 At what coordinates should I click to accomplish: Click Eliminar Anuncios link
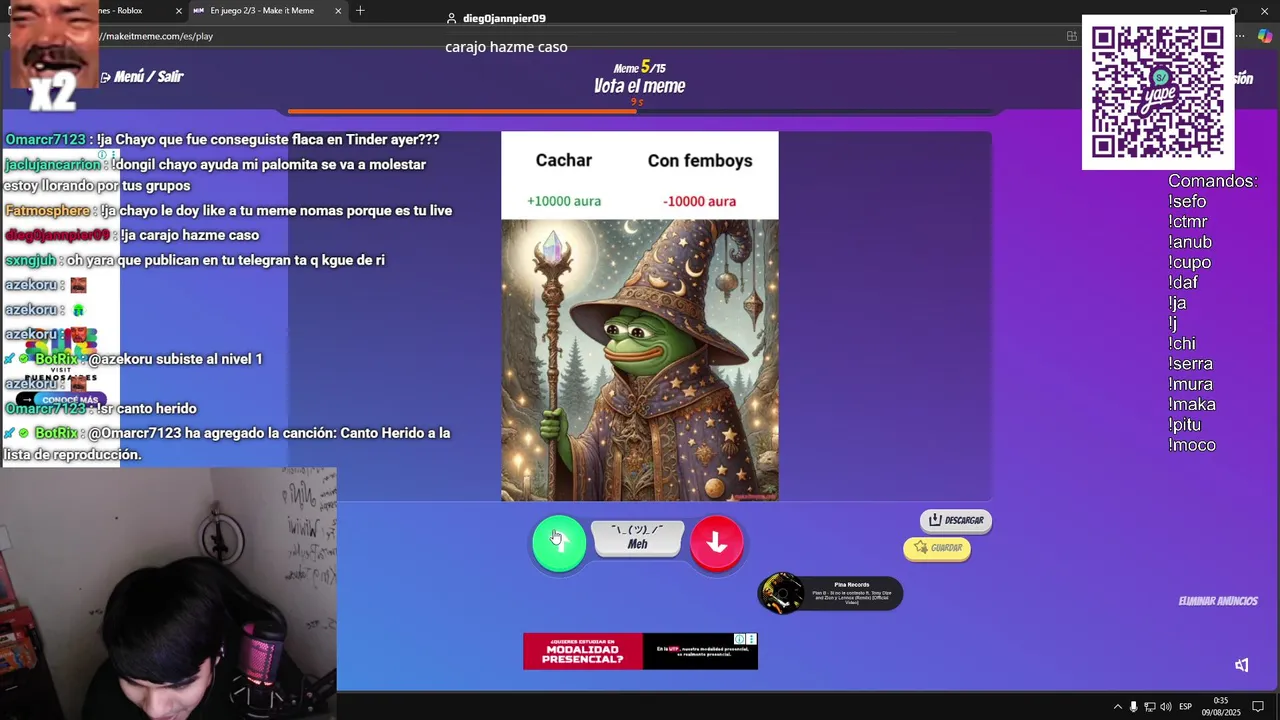click(1218, 601)
